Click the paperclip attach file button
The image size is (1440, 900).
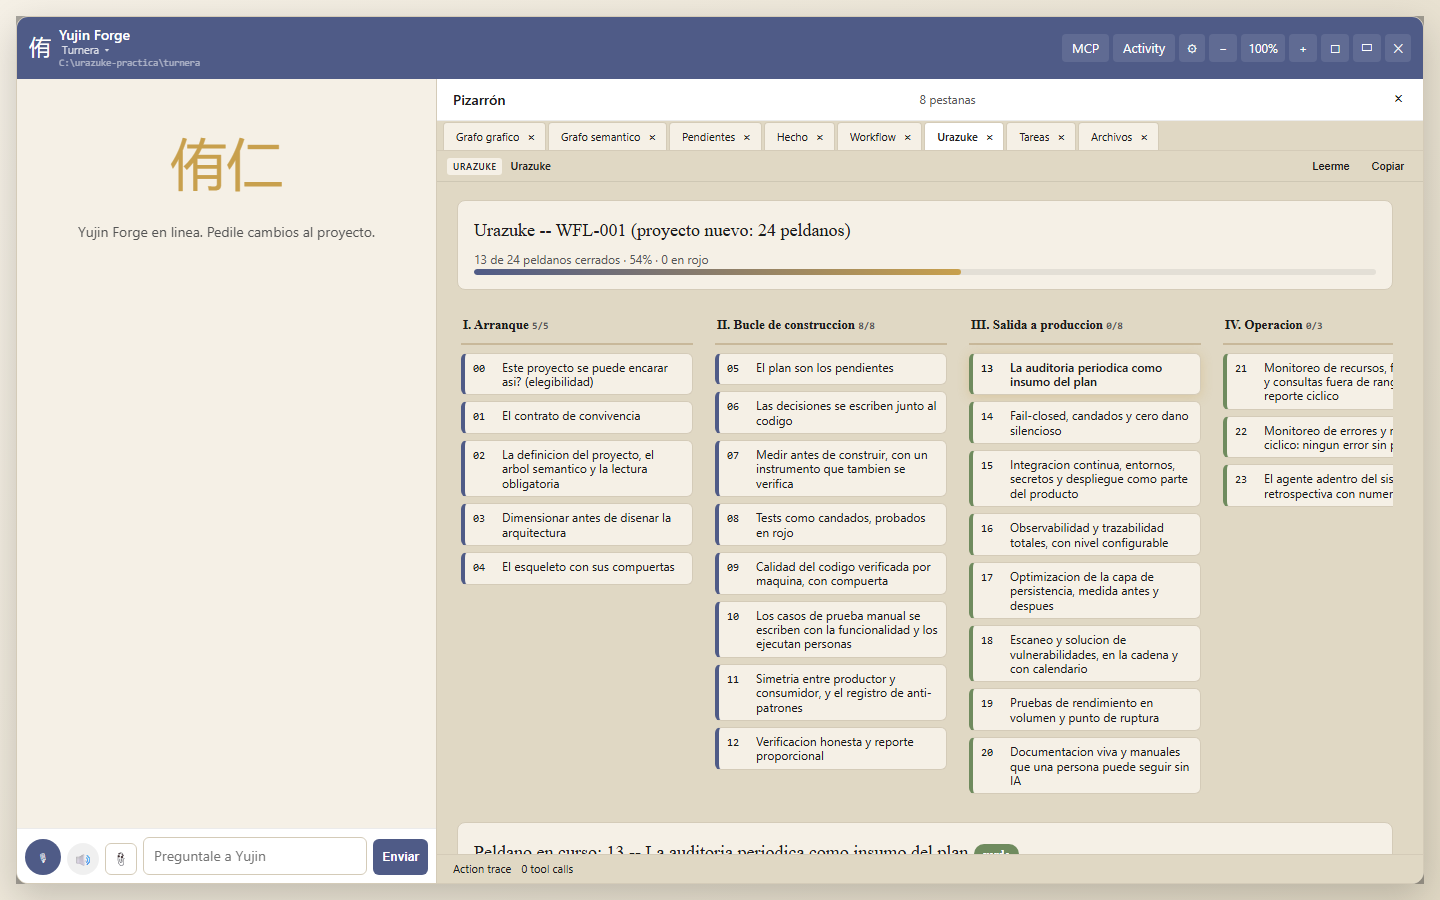121,858
